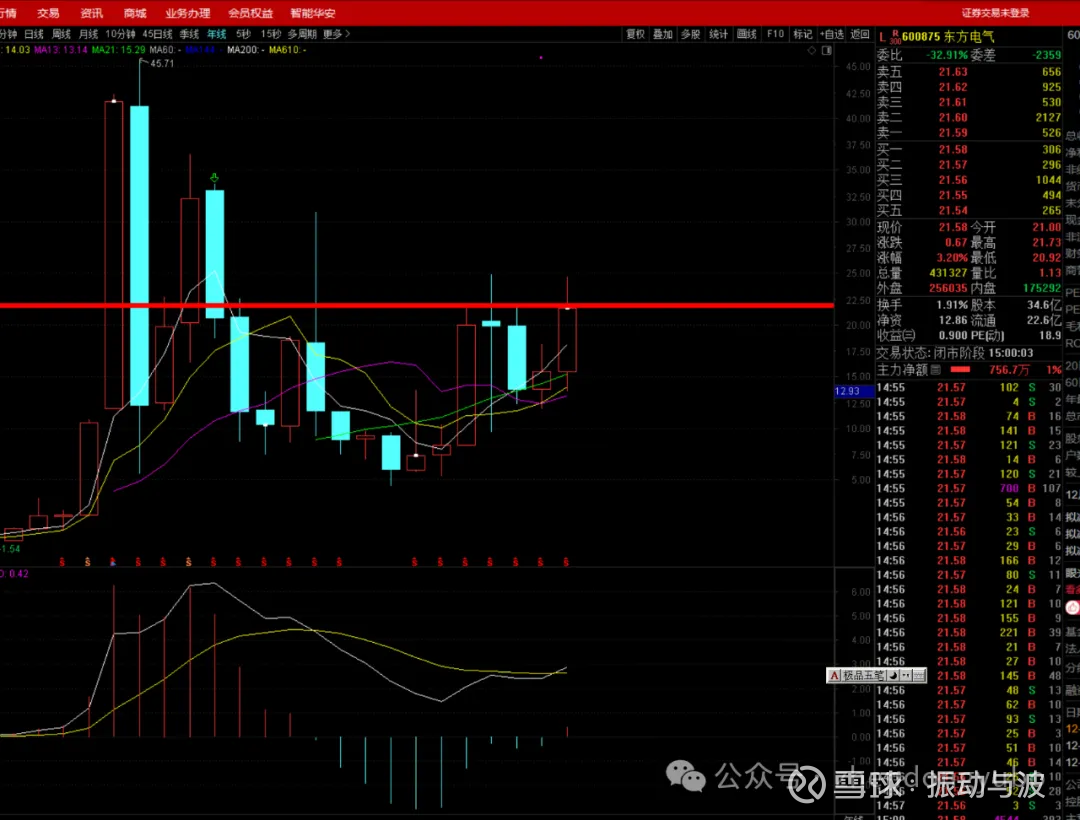Click the +自选 add-to-watchlist button
The height and width of the screenshot is (820, 1080).
(x=831, y=34)
